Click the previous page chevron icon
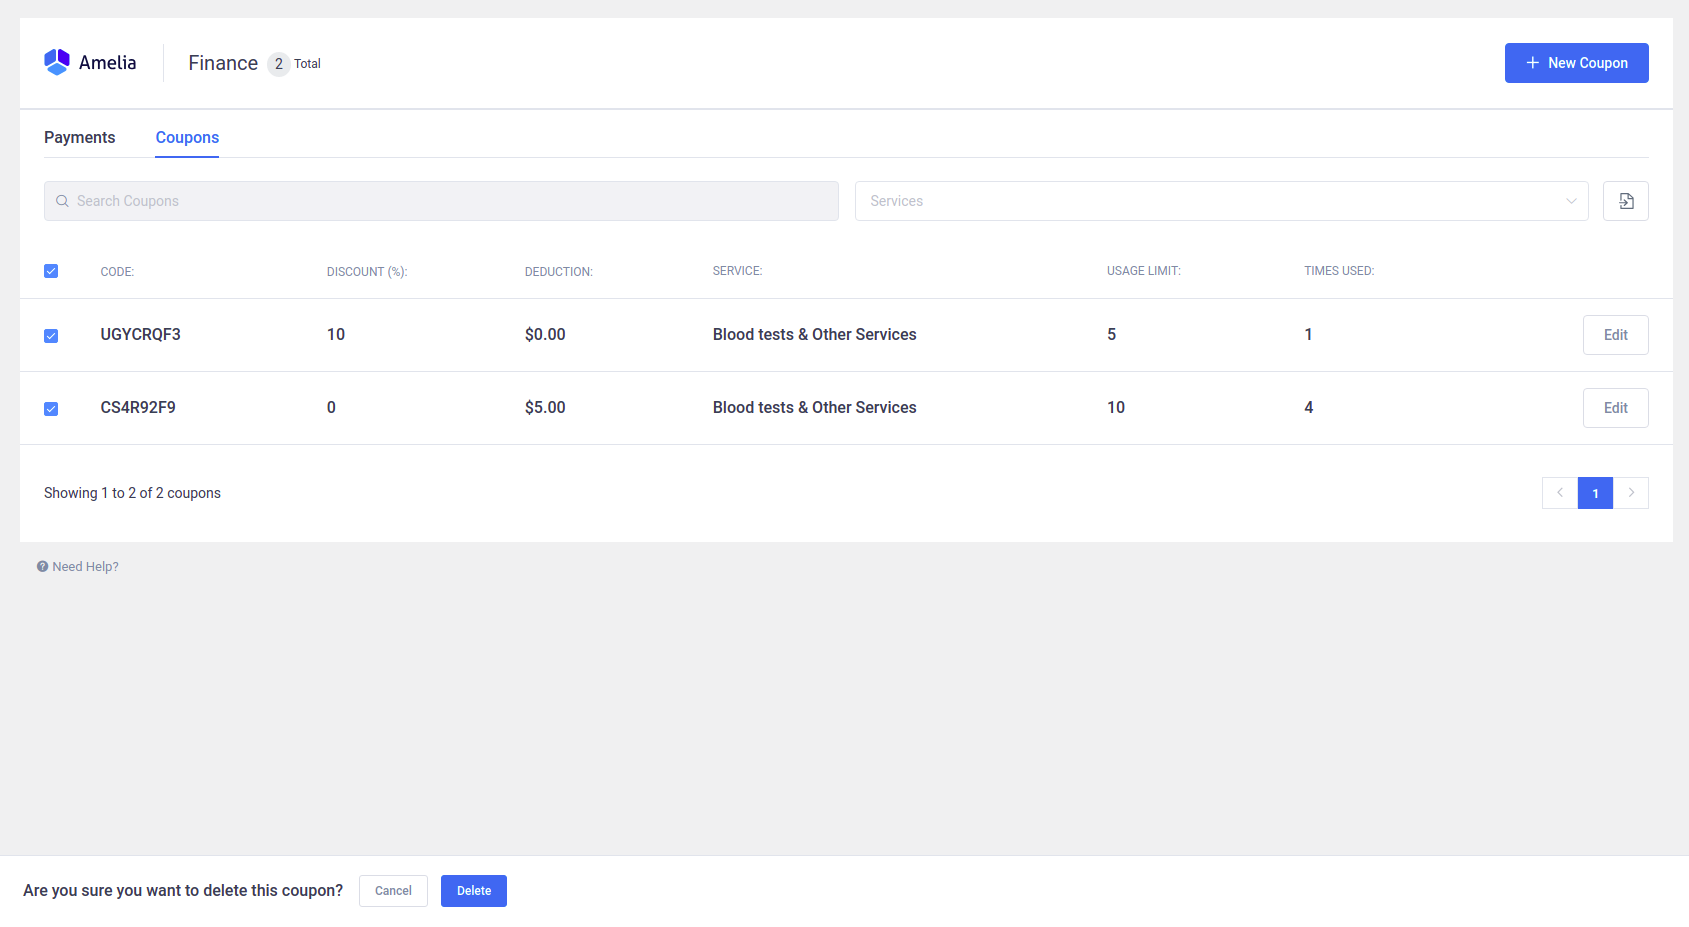Viewport: 1689px width, 927px height. click(x=1559, y=493)
